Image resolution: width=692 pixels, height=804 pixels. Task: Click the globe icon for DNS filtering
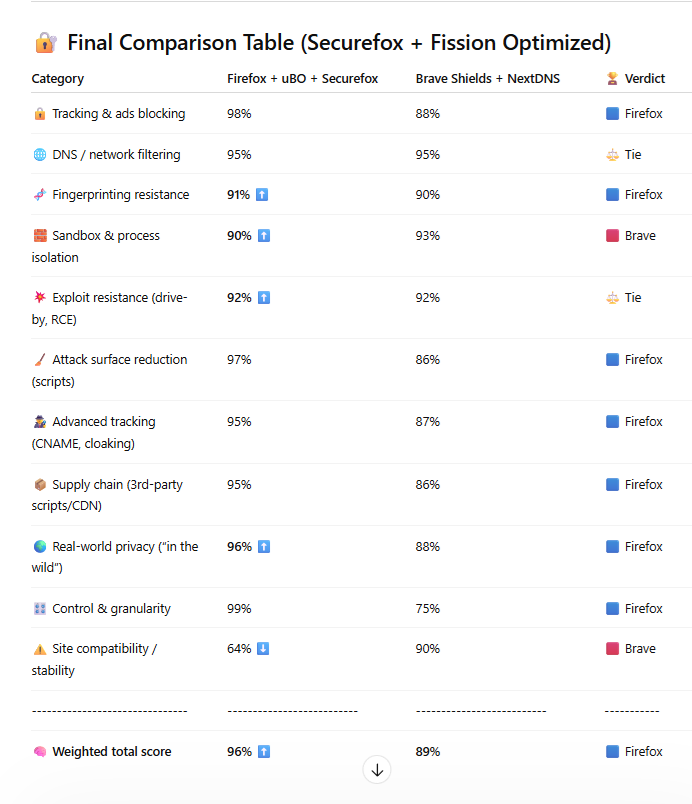click(39, 154)
